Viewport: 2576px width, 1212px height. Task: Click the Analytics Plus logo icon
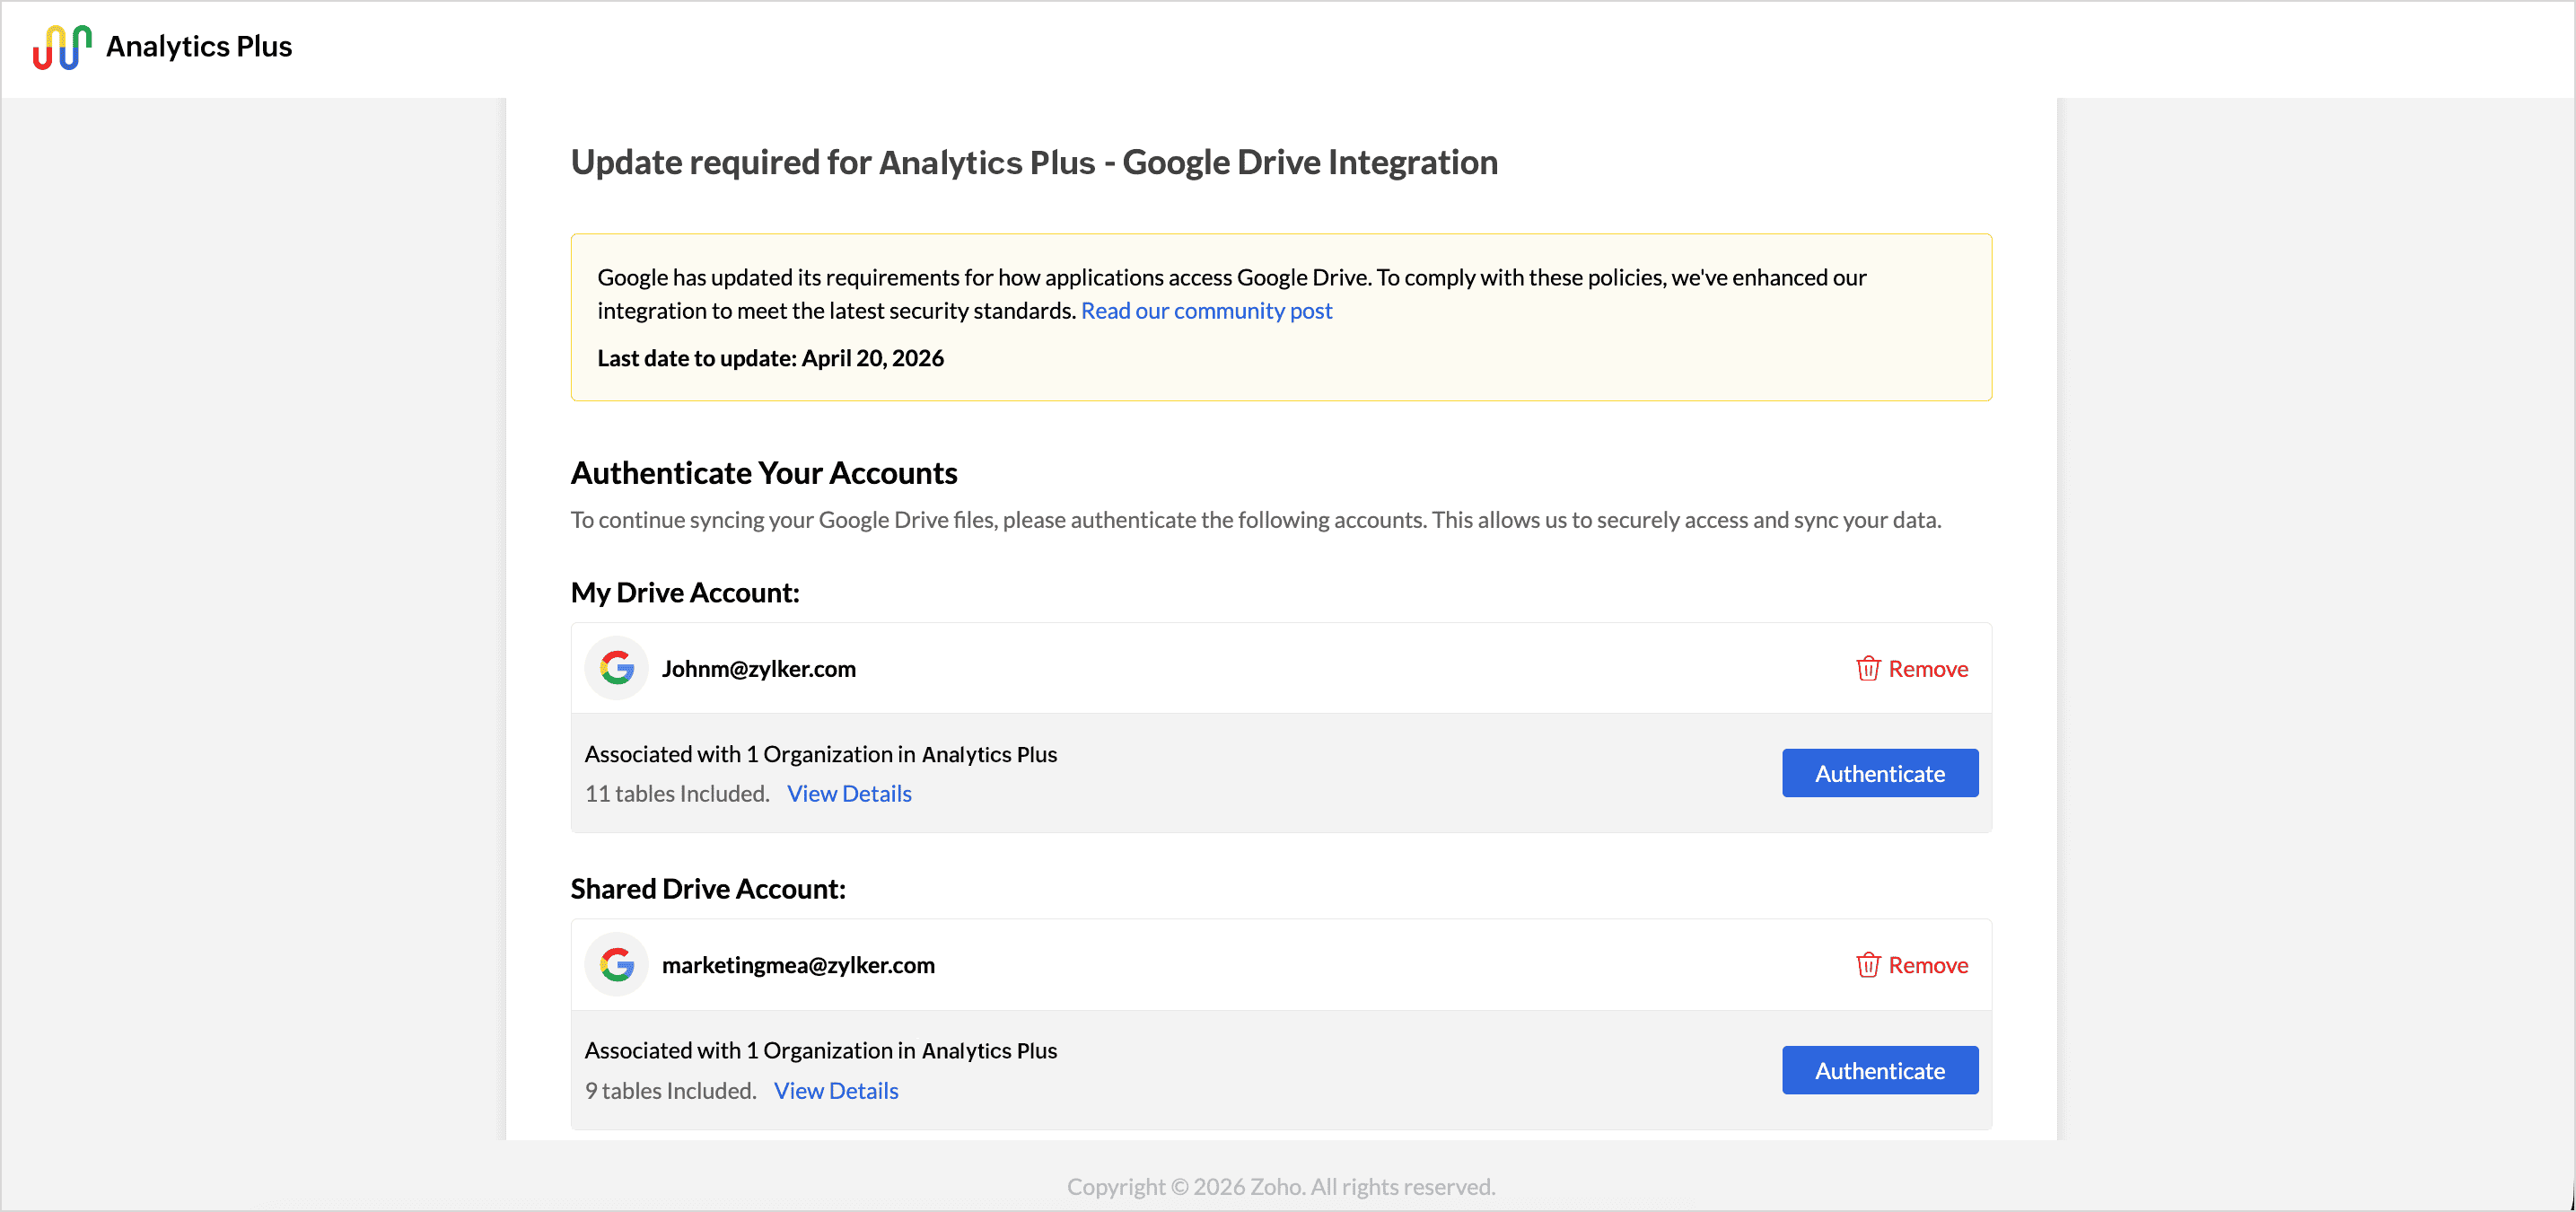[62, 47]
